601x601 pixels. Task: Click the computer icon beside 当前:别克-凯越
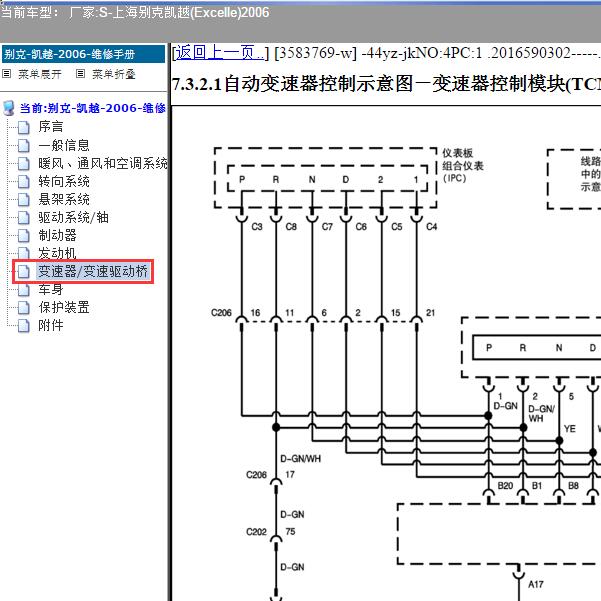click(x=9, y=108)
